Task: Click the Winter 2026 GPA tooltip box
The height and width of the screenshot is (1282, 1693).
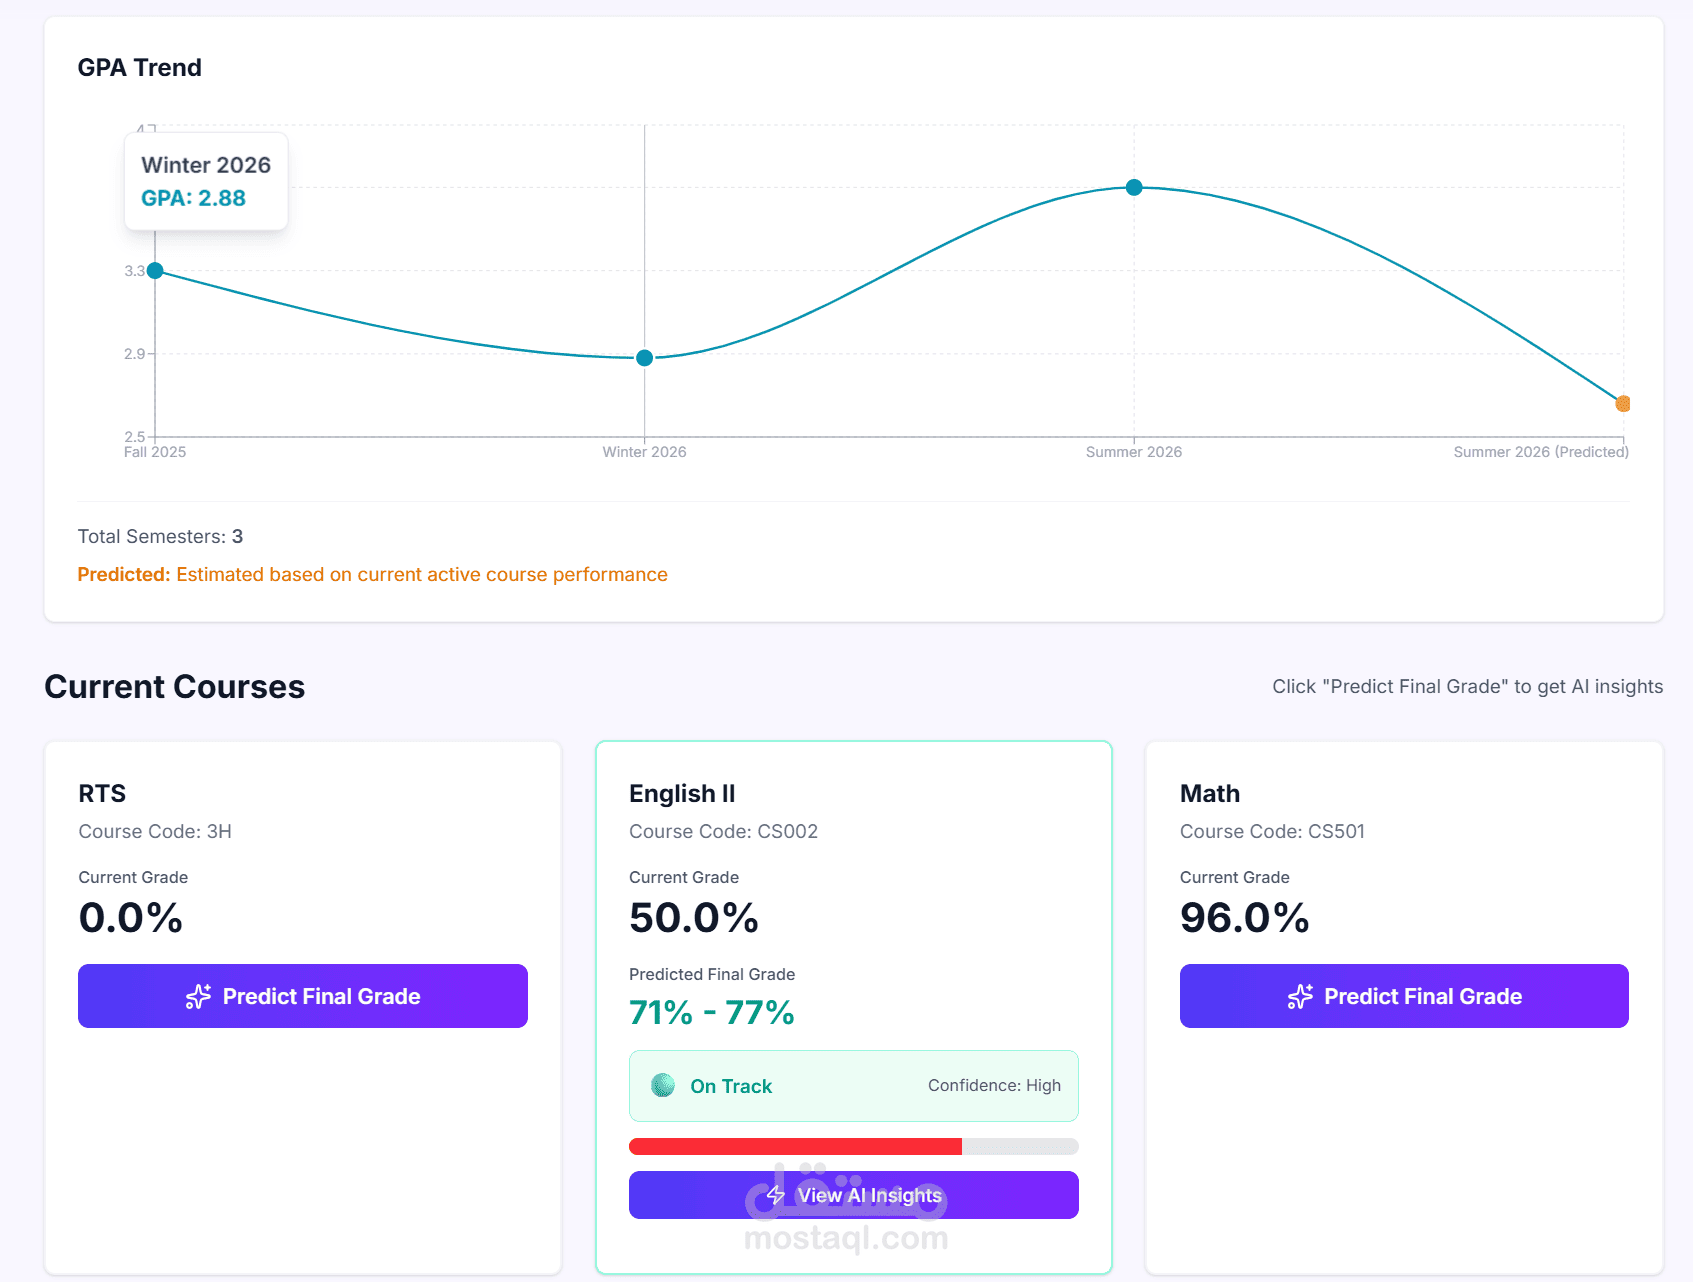Action: (206, 181)
